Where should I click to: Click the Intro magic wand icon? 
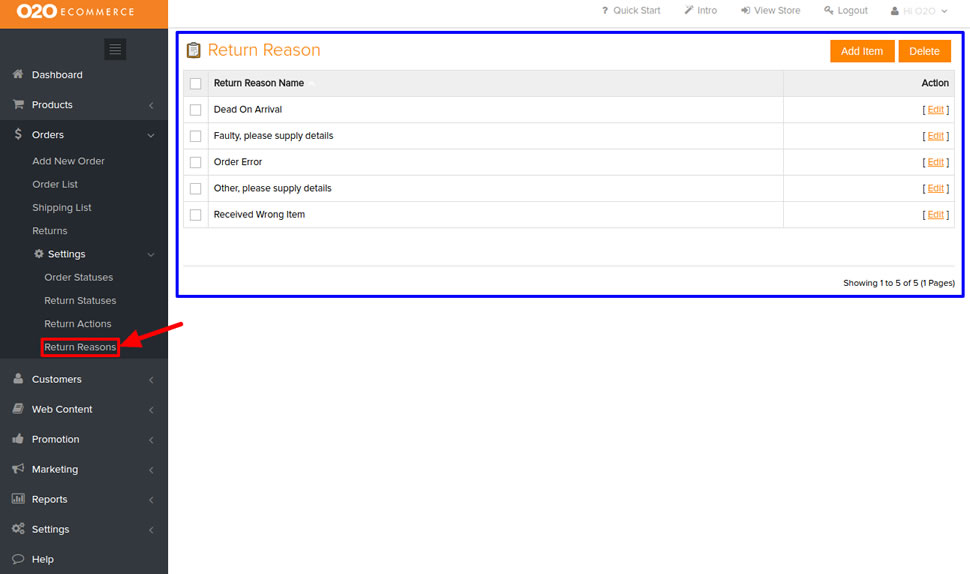[689, 11]
